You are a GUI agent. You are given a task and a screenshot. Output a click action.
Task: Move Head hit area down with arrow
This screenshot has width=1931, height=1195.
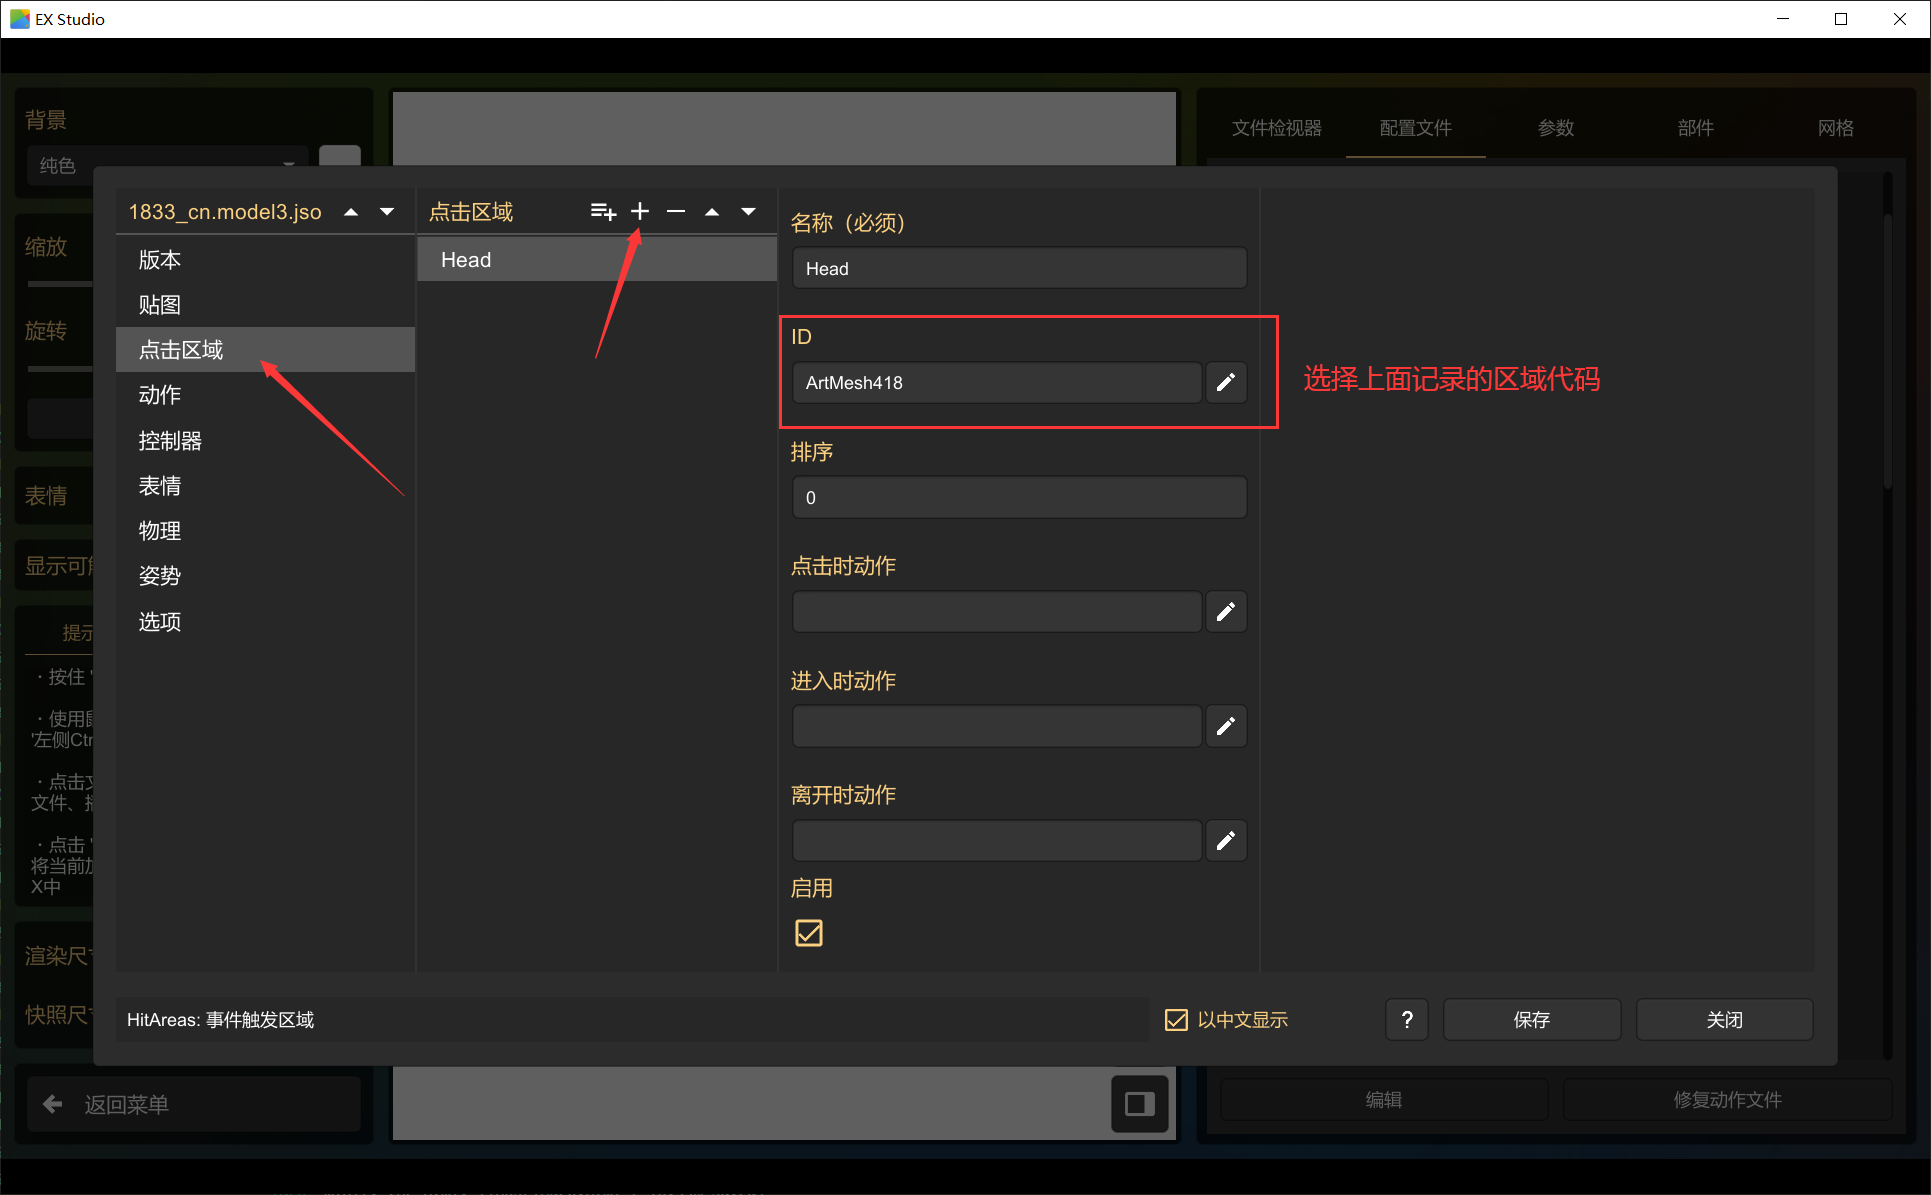(748, 212)
